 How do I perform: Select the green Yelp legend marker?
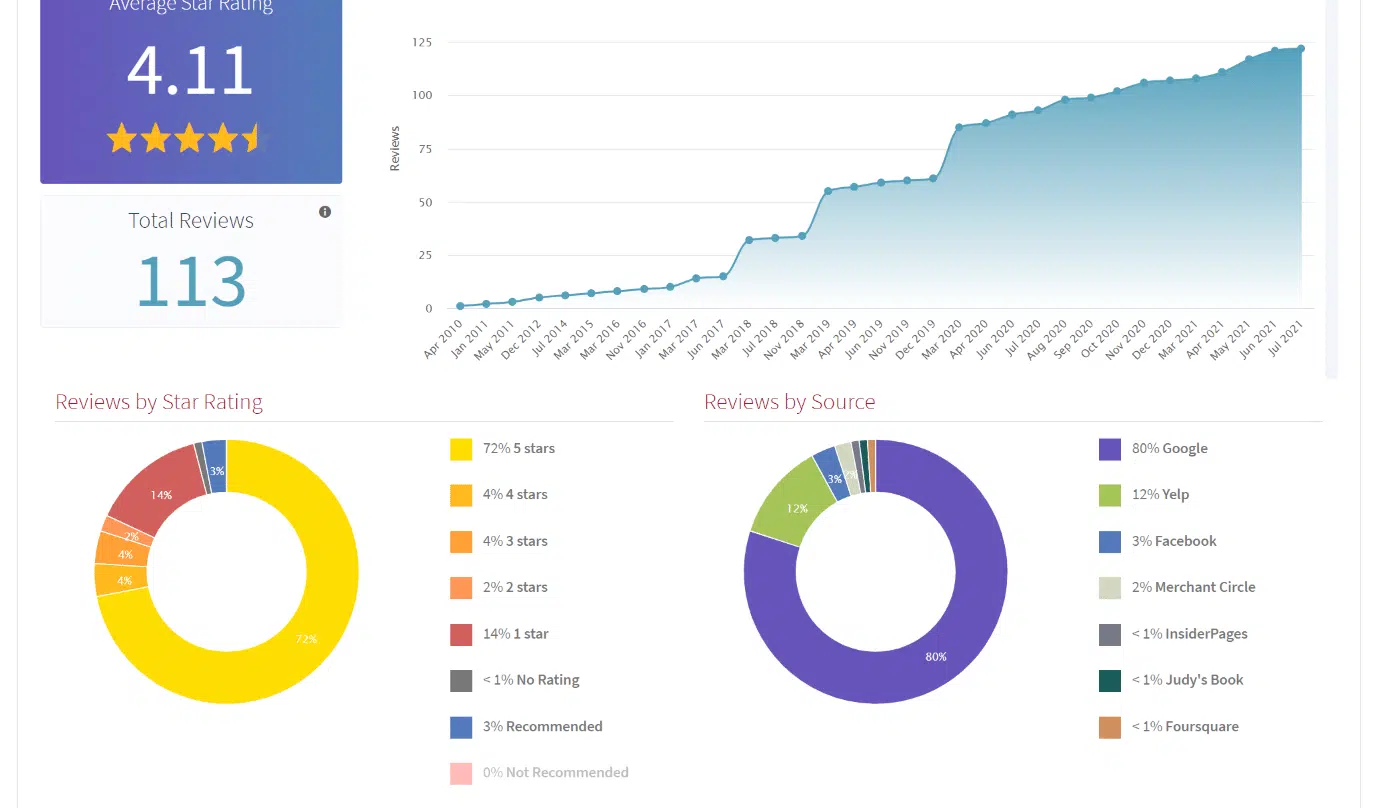click(1110, 494)
